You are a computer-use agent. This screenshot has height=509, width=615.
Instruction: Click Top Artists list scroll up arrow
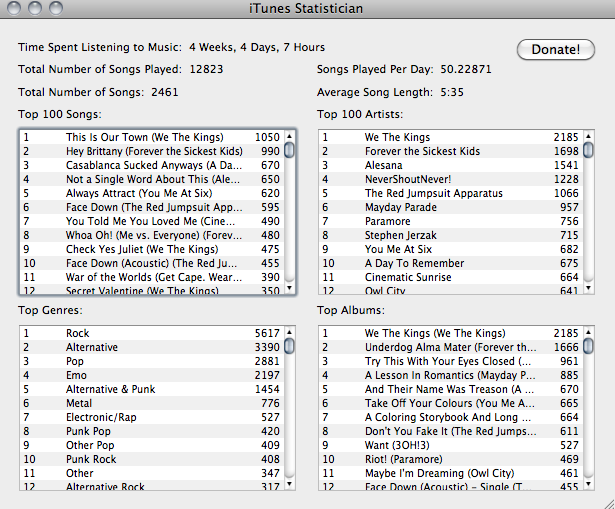[x=588, y=136]
